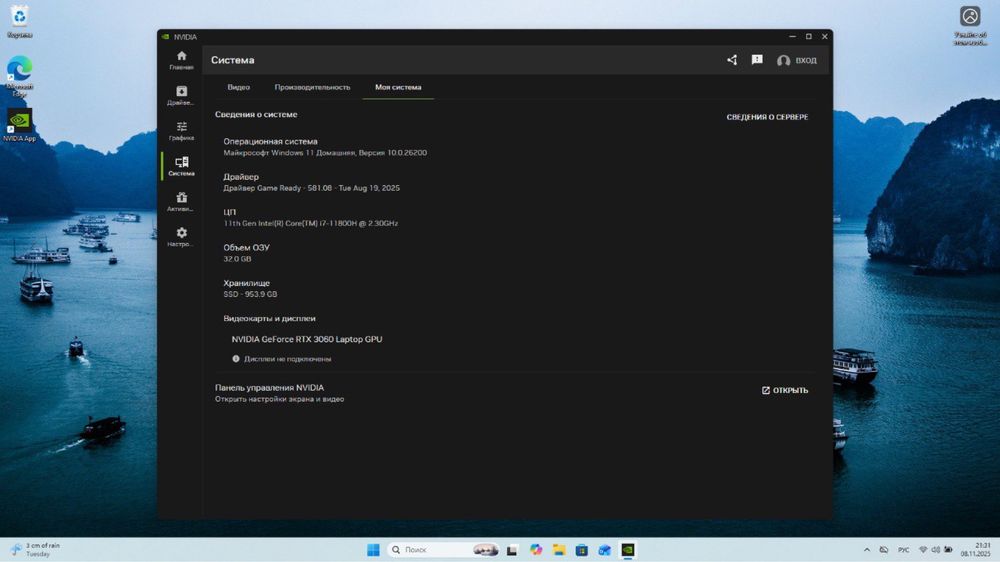Click the ВХОД login button
1000x562 pixels.
(x=797, y=61)
